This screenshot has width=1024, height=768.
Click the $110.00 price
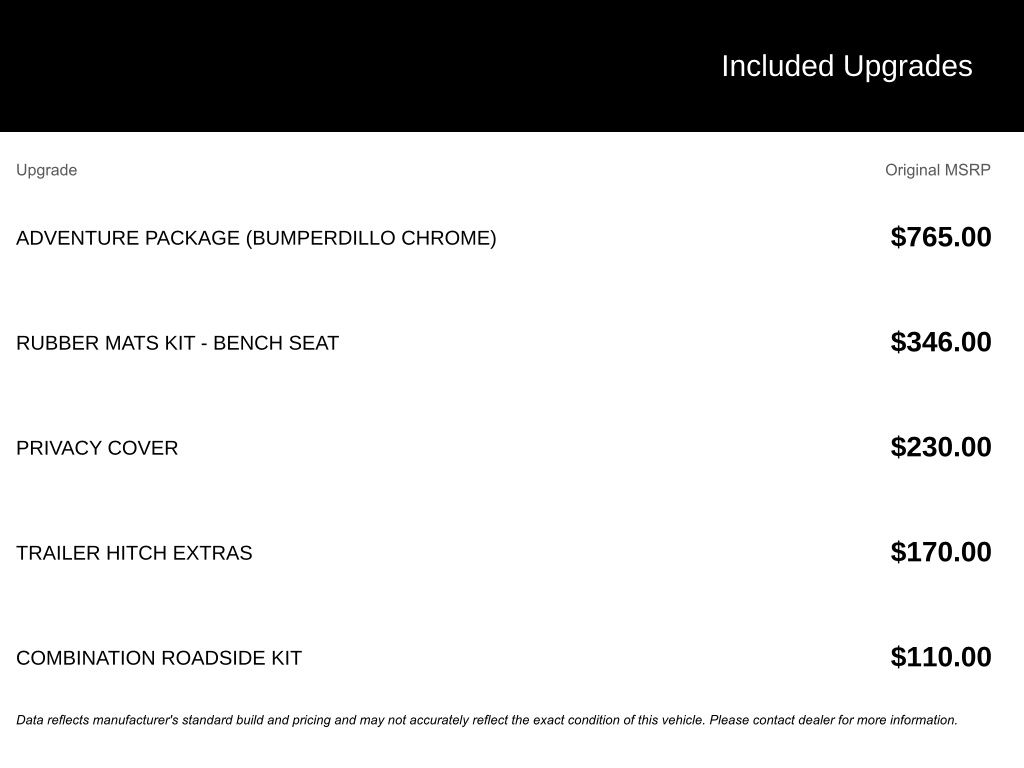940,657
